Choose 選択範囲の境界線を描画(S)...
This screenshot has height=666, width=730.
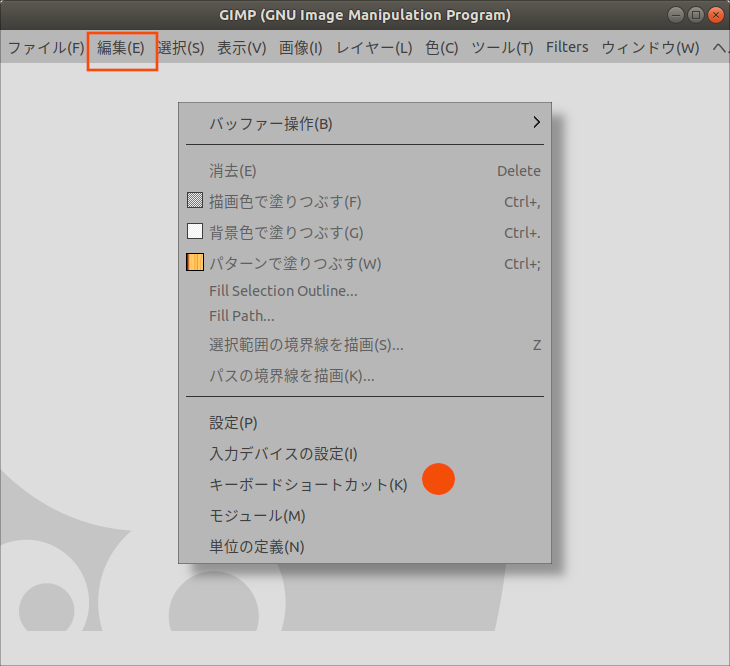(365, 345)
